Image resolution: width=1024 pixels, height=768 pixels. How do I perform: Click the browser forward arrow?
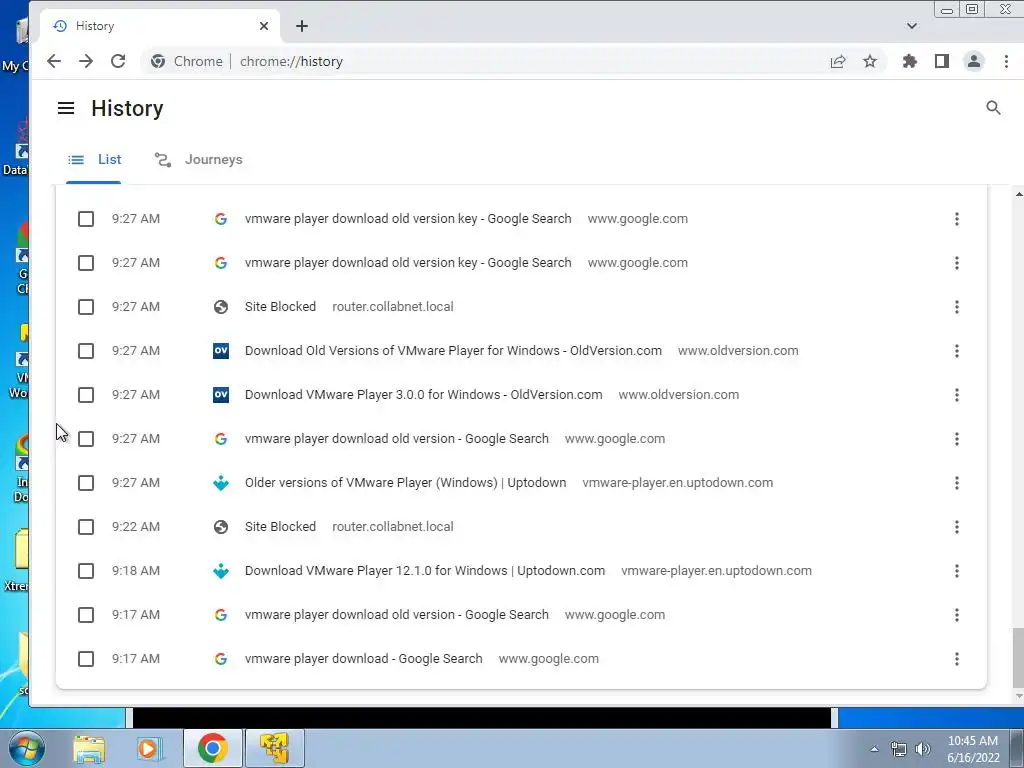(x=86, y=61)
